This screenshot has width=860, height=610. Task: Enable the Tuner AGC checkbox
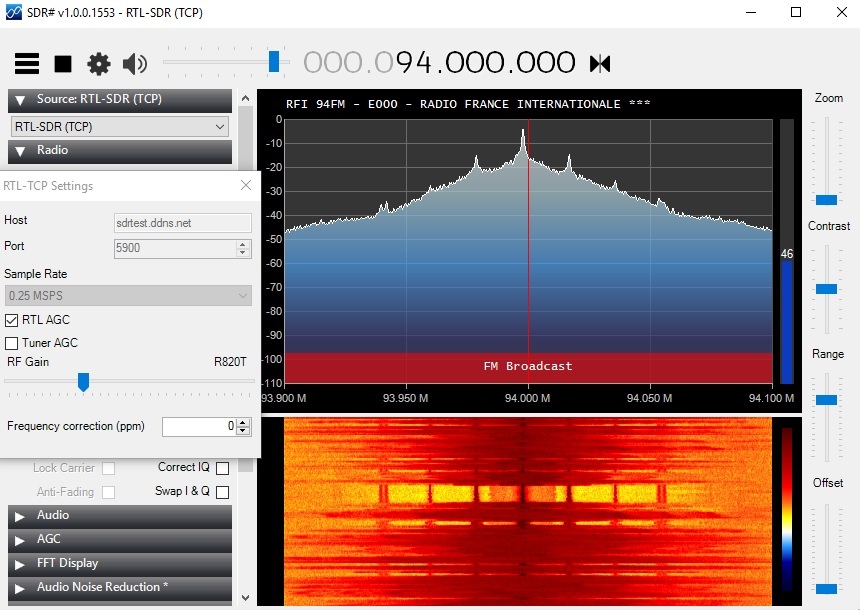[11, 343]
